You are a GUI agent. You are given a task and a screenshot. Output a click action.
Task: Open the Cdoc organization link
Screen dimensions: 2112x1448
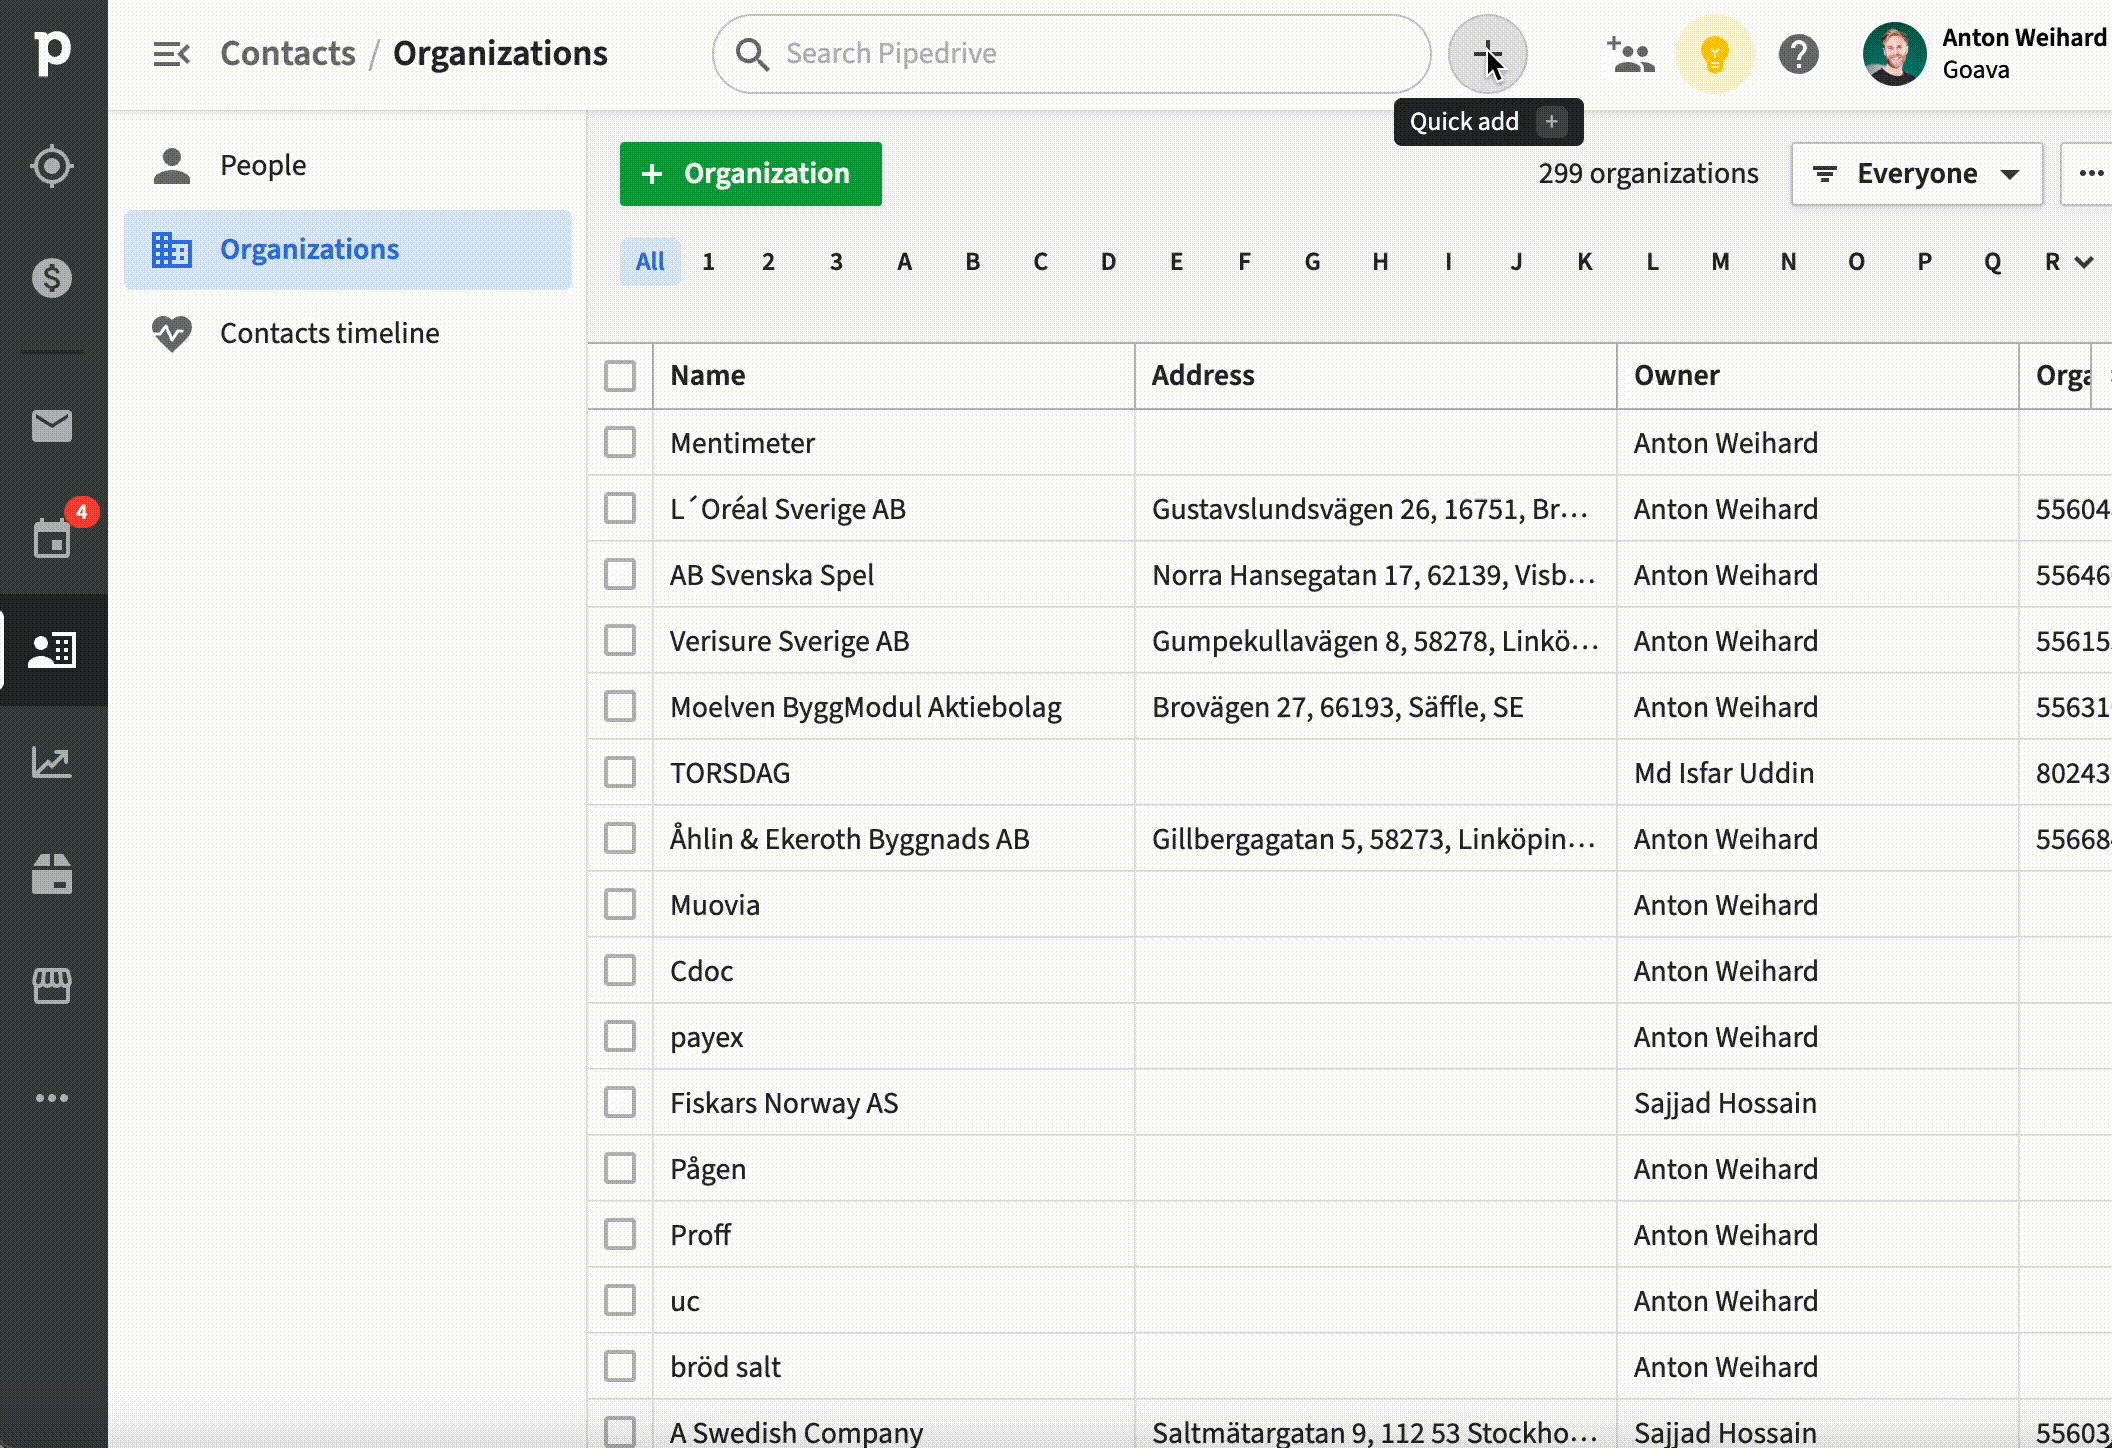[x=702, y=971]
